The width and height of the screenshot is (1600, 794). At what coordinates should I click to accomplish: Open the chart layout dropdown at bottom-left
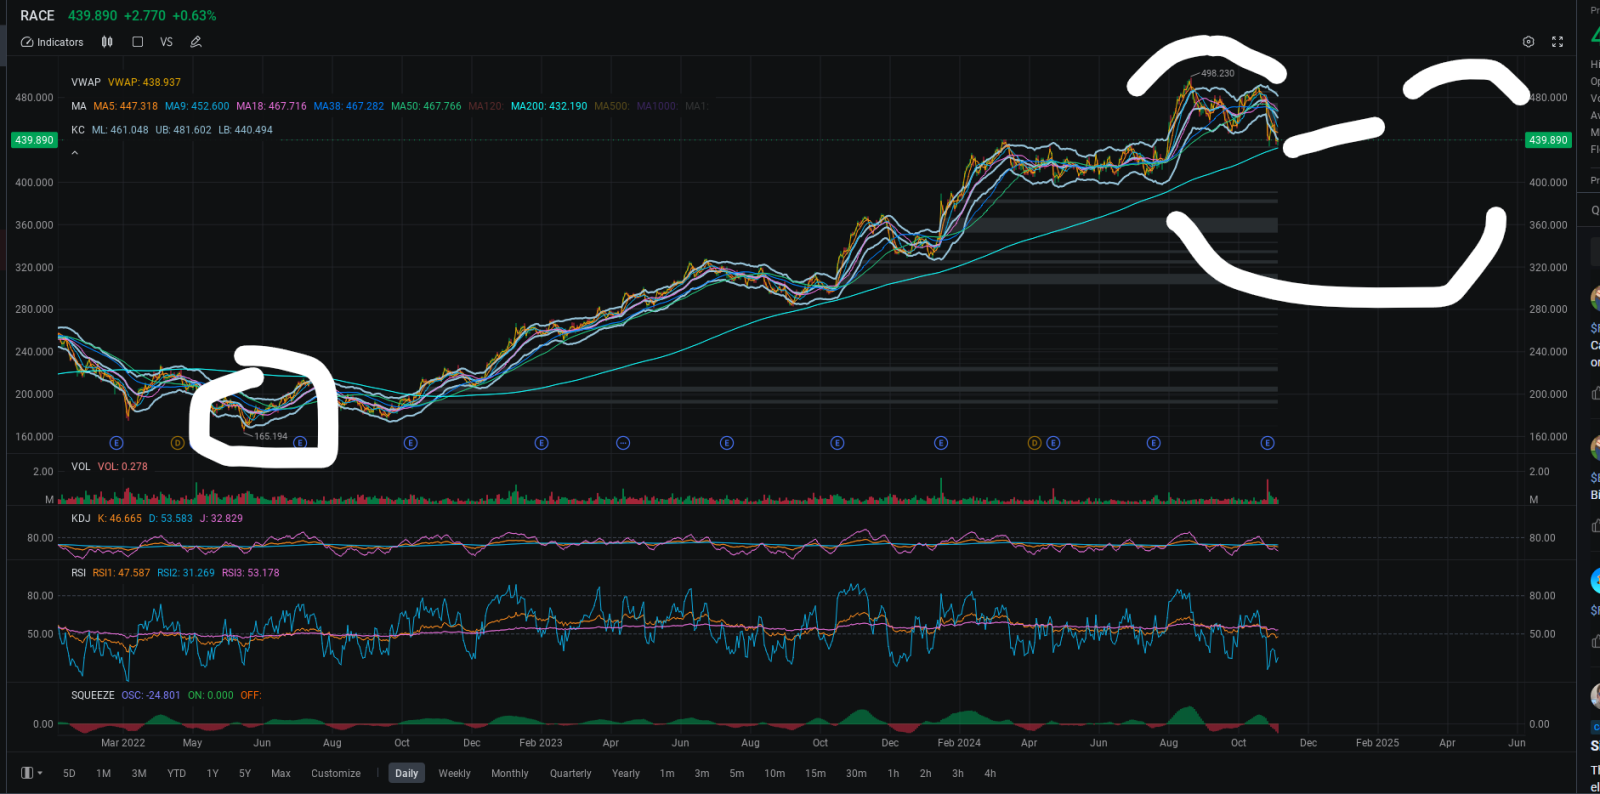coord(32,773)
